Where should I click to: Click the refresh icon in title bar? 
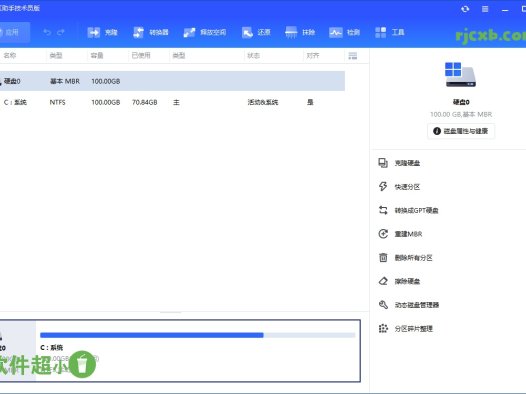point(465,9)
